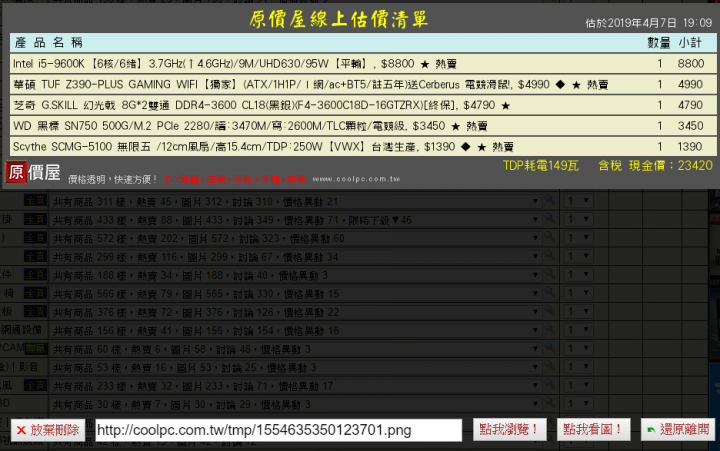The width and height of the screenshot is (720, 451).
Task: Click magnifier icon on the 572 樣 row
Action: [x=549, y=237]
